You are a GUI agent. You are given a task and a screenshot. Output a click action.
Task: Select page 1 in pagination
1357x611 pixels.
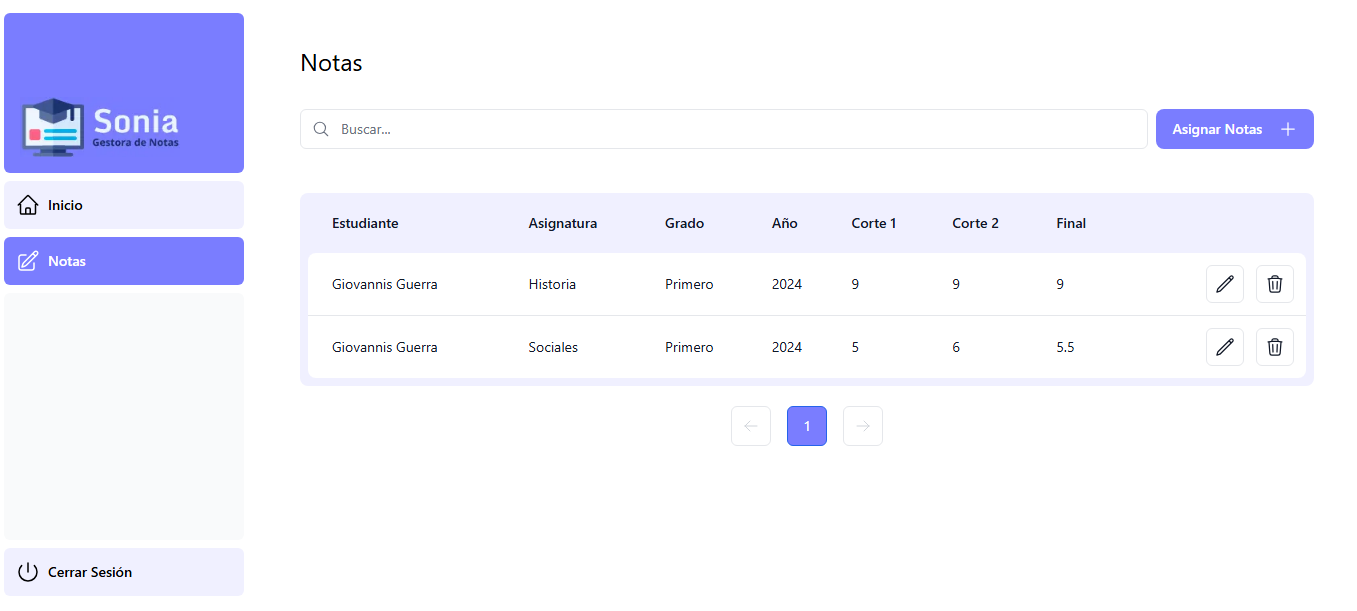(x=807, y=426)
